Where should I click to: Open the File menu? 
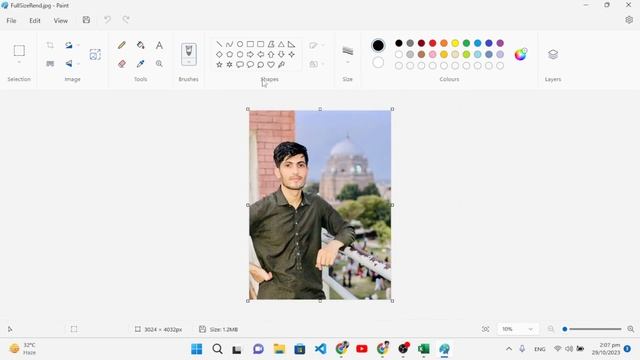pos(11,20)
